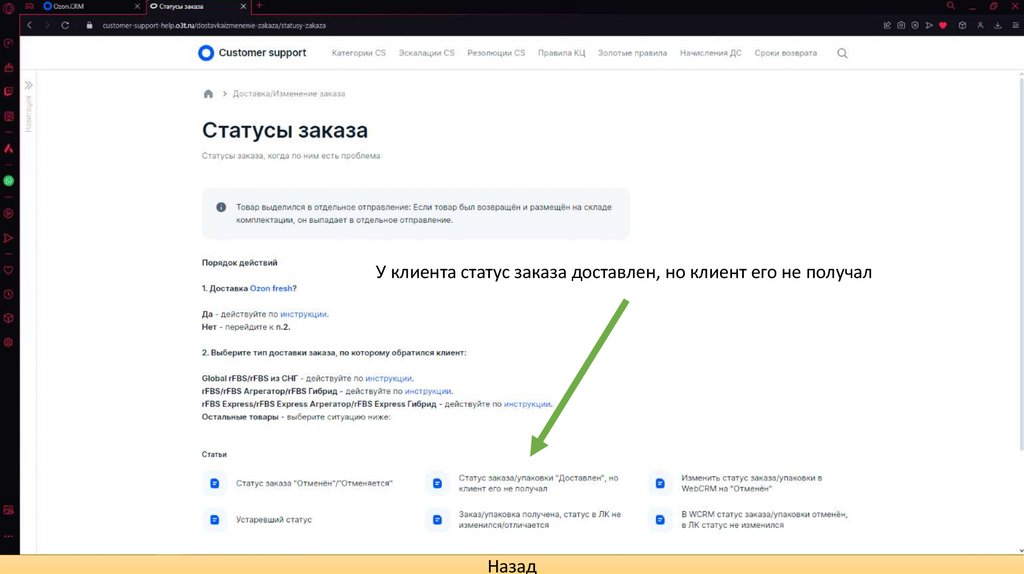Screen dimensions: 1024x574
Task: Open инструкции link for rFBS Express
Action: coord(527,404)
